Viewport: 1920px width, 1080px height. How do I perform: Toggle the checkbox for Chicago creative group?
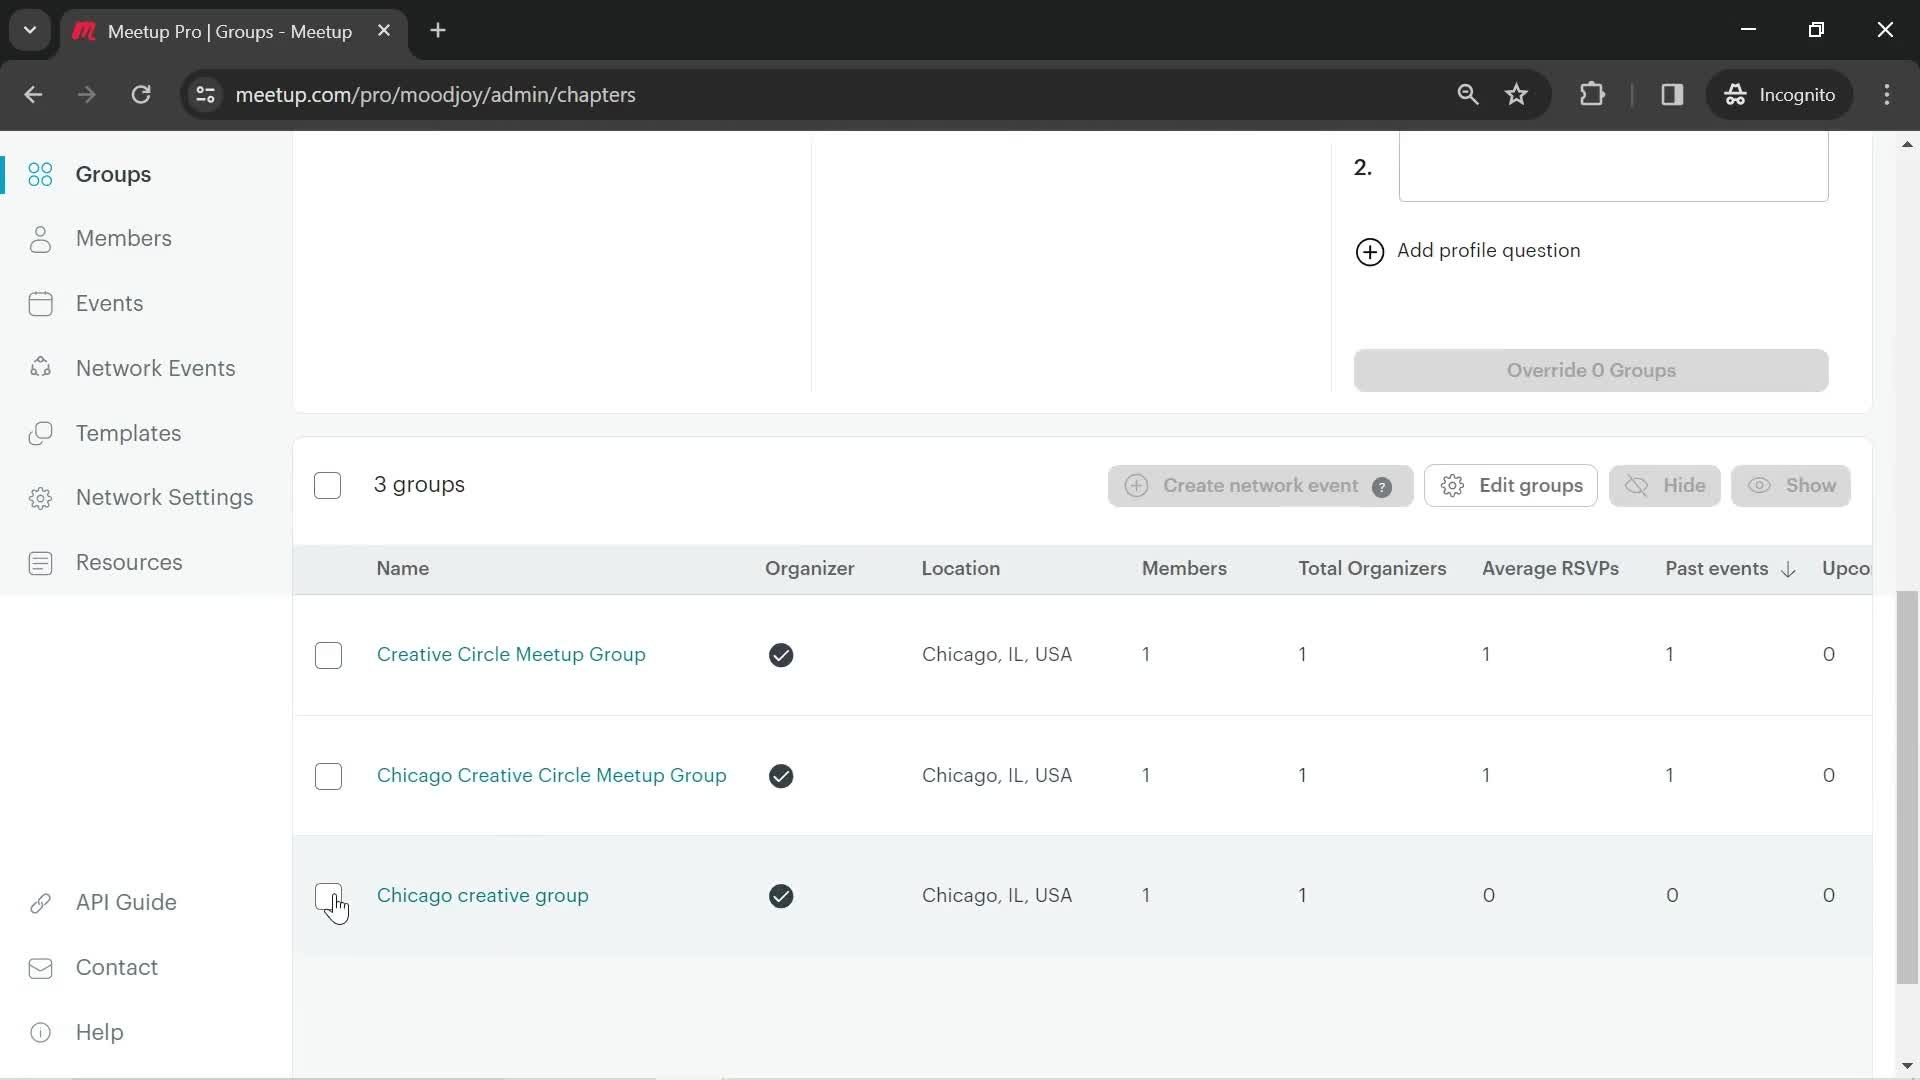(327, 895)
